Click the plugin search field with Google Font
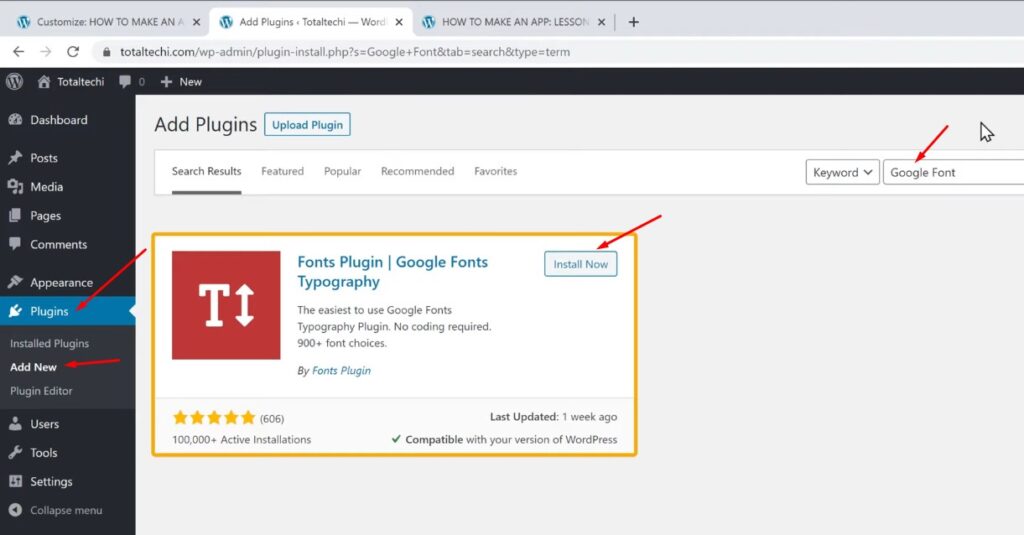The height and width of the screenshot is (535, 1024). 953,172
